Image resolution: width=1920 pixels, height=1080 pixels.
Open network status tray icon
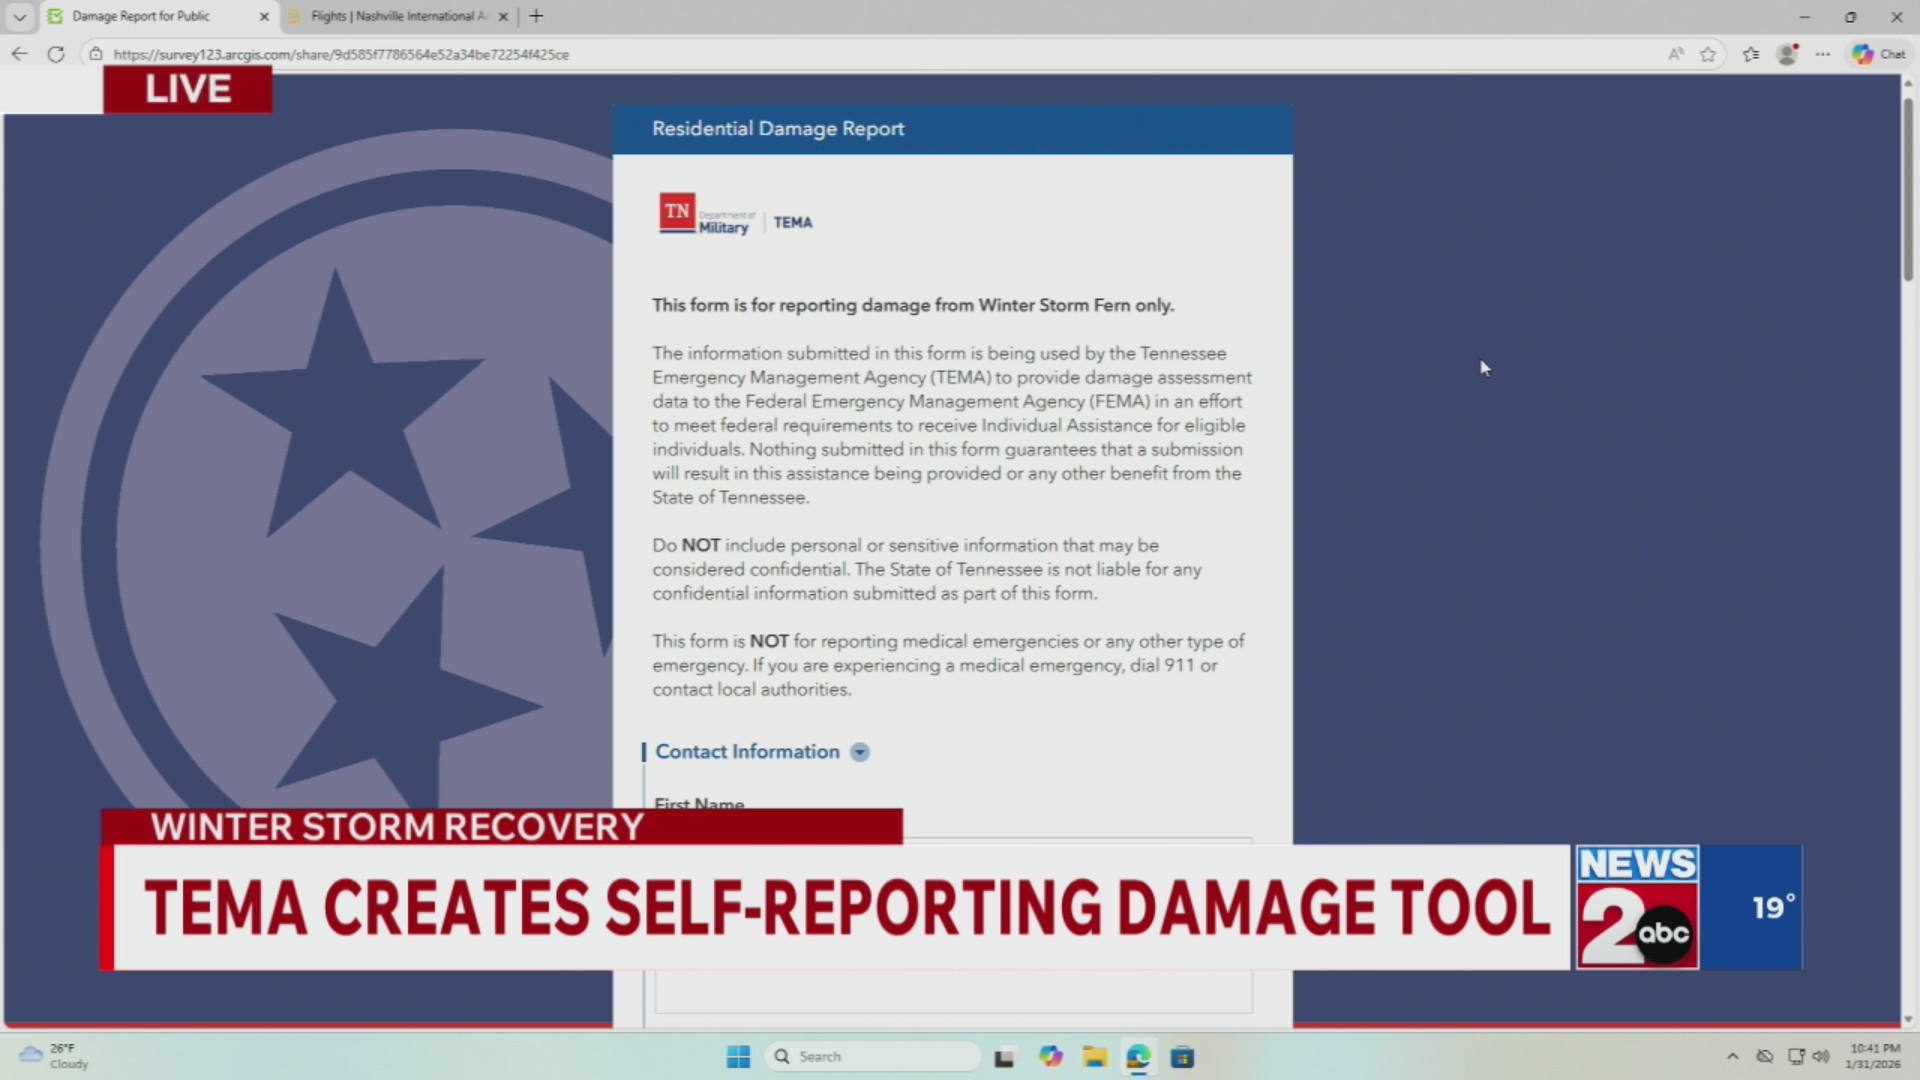[x=1796, y=1056]
